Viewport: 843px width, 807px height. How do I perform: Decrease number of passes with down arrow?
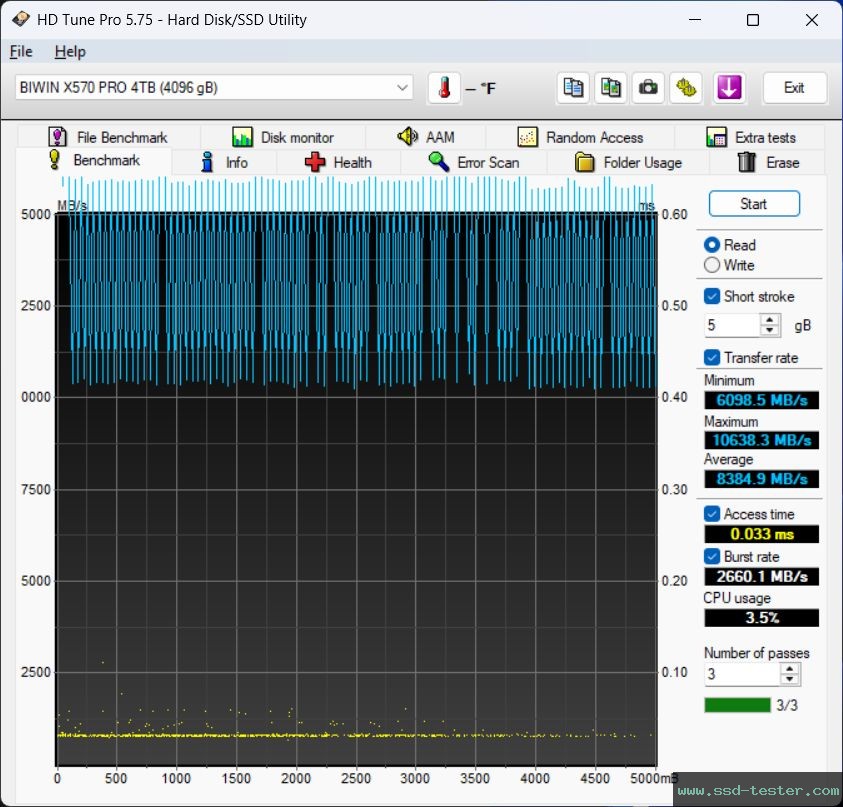789,679
